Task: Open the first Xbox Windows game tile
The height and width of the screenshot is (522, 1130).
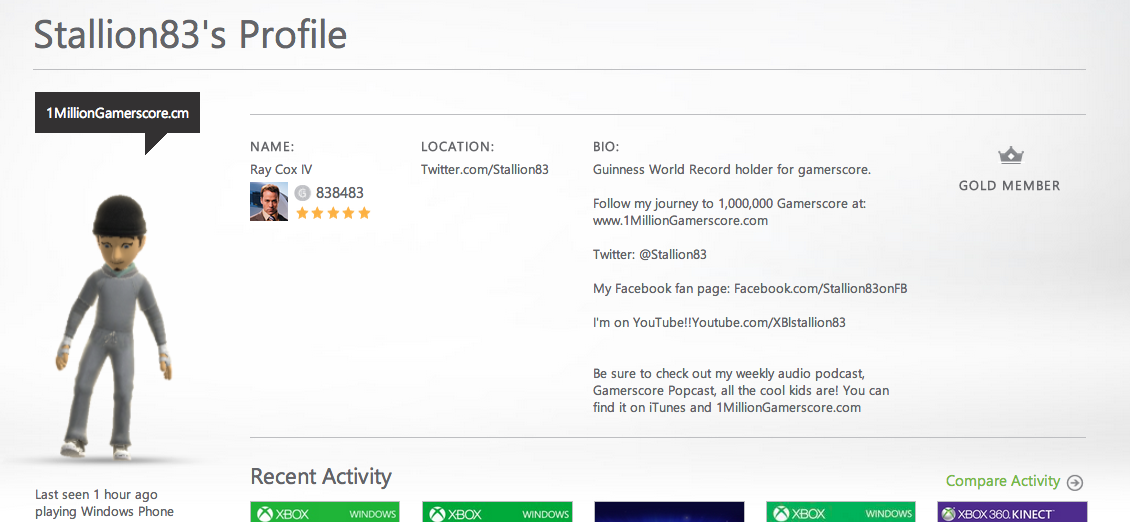Action: coord(325,512)
